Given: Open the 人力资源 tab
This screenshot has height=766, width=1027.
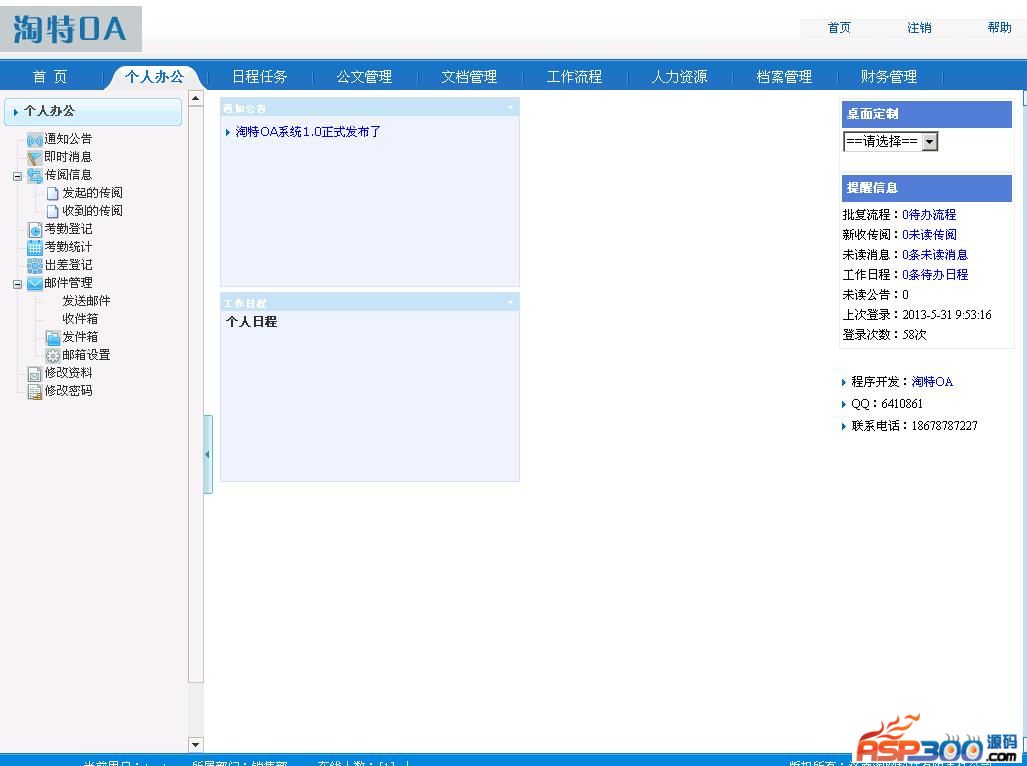Looking at the screenshot, I should (679, 77).
